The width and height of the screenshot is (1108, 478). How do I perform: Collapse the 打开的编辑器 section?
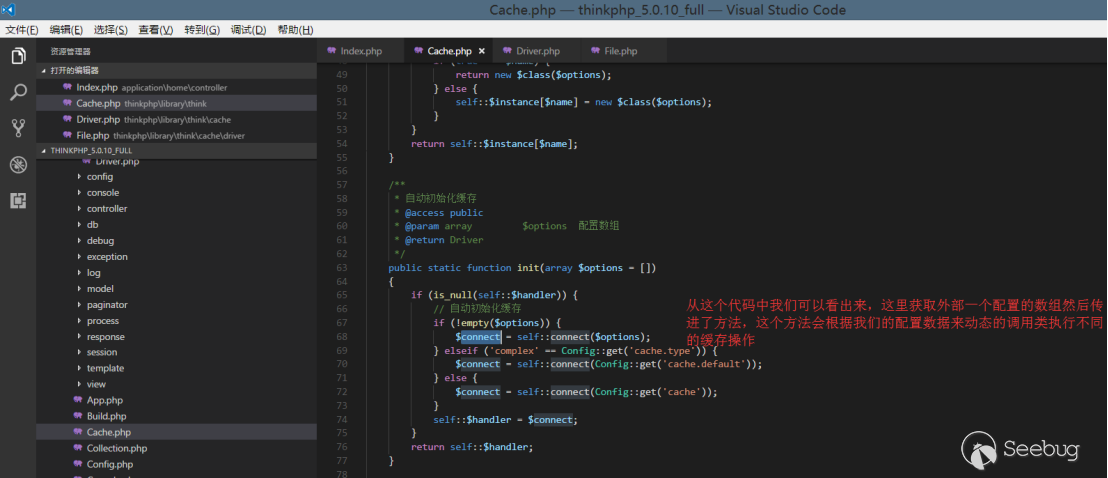[177, 71]
